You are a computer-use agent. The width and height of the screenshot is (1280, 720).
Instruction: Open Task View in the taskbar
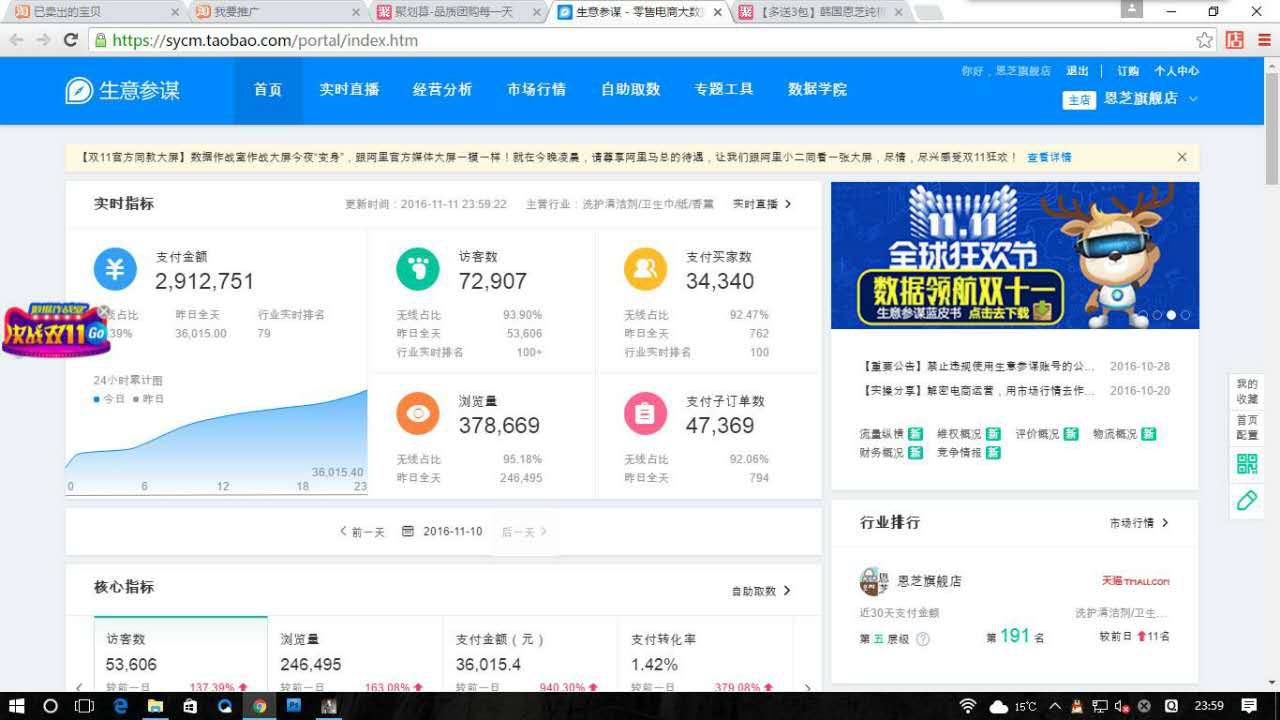click(x=85, y=706)
